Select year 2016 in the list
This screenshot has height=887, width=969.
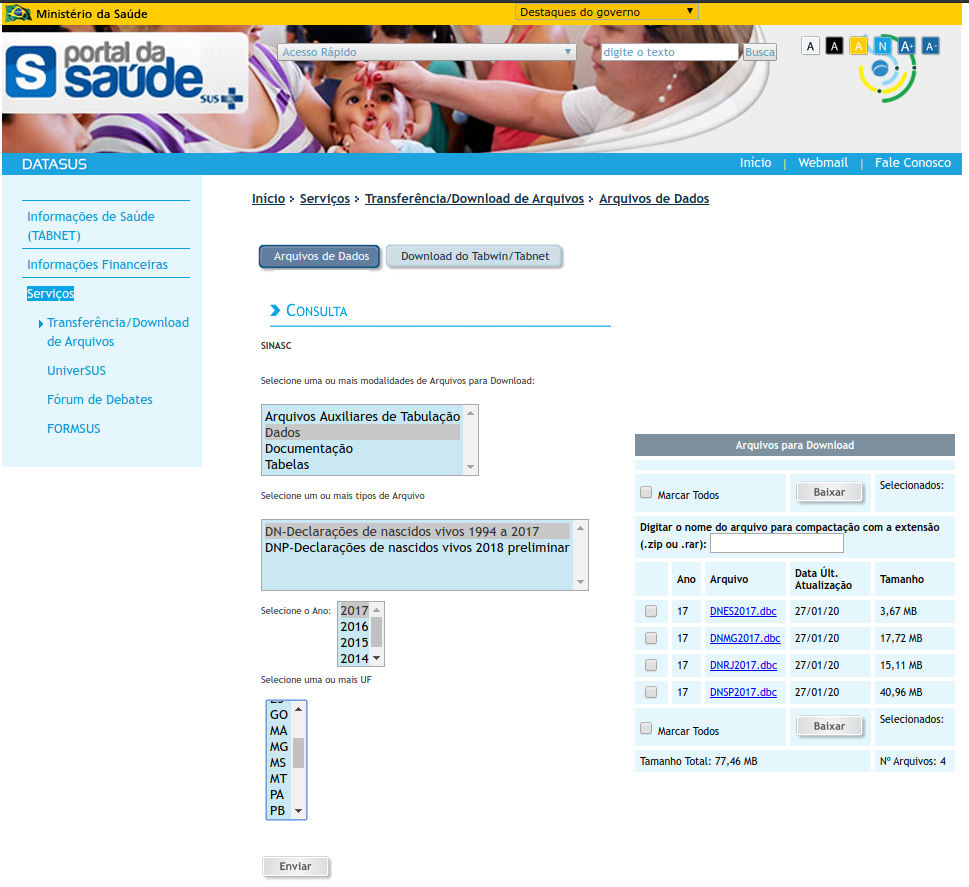[354, 627]
